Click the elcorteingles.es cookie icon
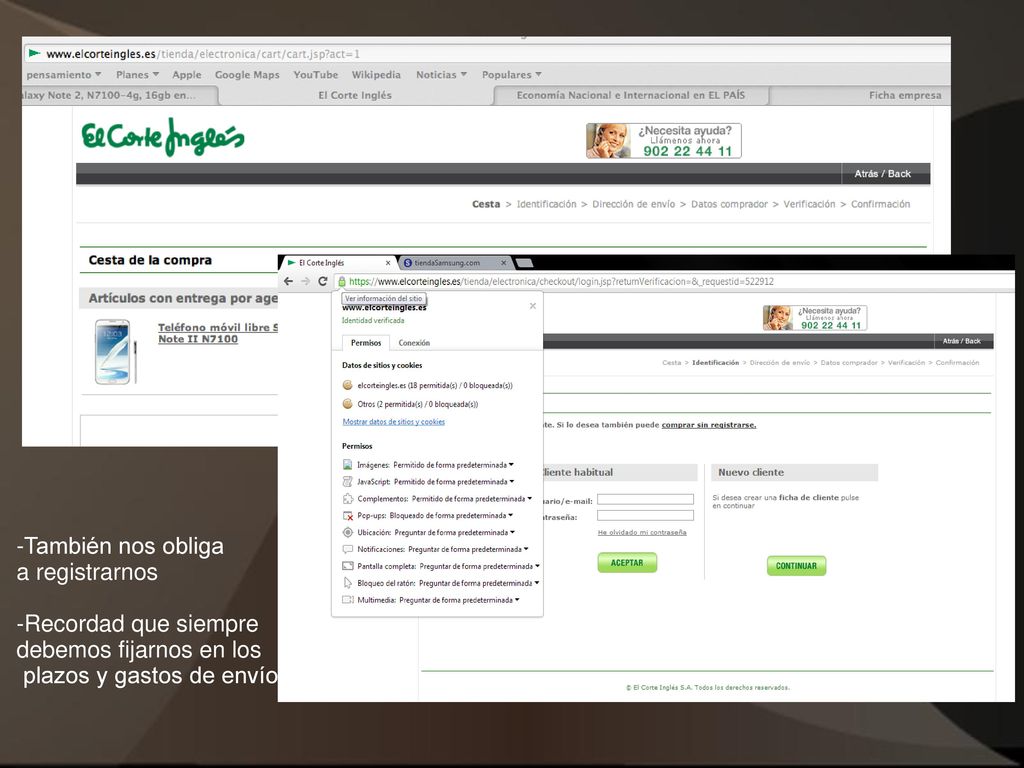Screen dimensions: 1024x768 pos(347,385)
